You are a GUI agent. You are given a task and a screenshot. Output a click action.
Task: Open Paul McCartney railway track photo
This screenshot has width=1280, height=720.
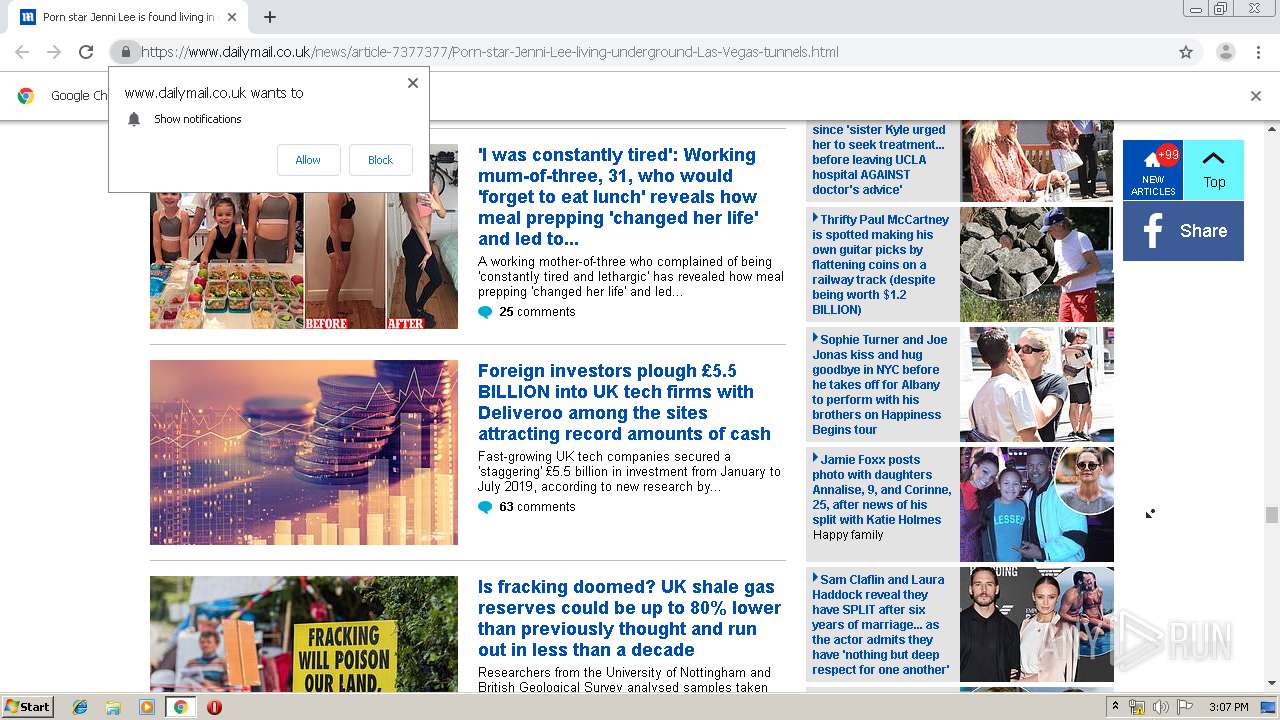1037,264
